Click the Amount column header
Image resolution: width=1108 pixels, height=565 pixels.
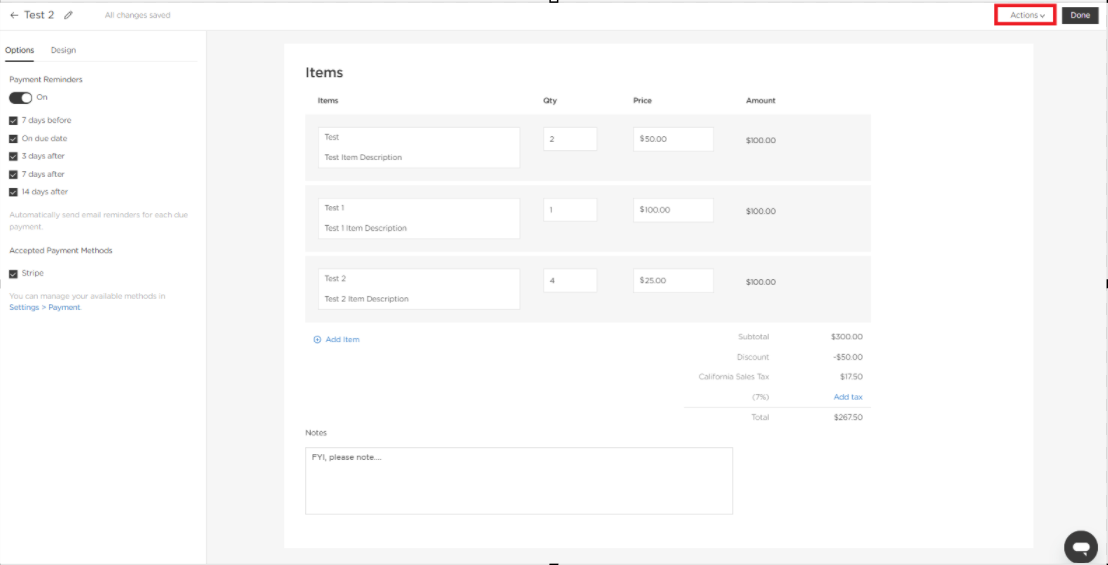coord(760,101)
